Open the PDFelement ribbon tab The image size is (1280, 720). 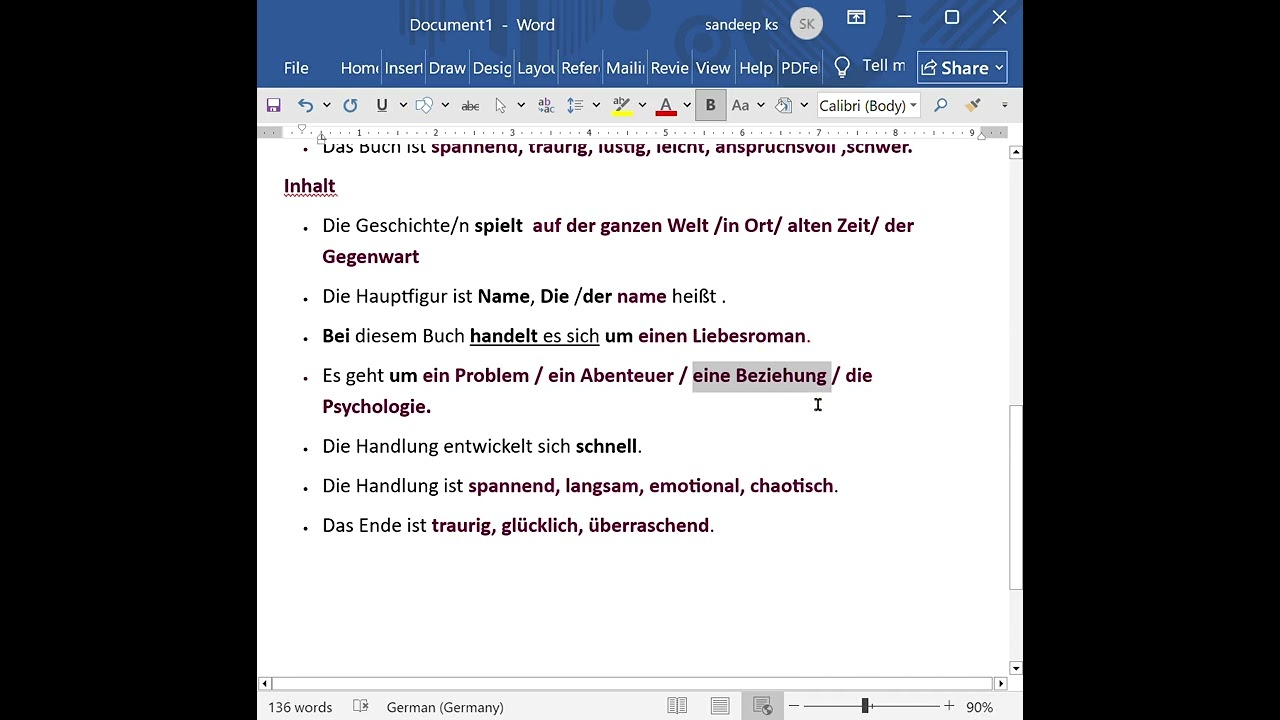click(799, 68)
